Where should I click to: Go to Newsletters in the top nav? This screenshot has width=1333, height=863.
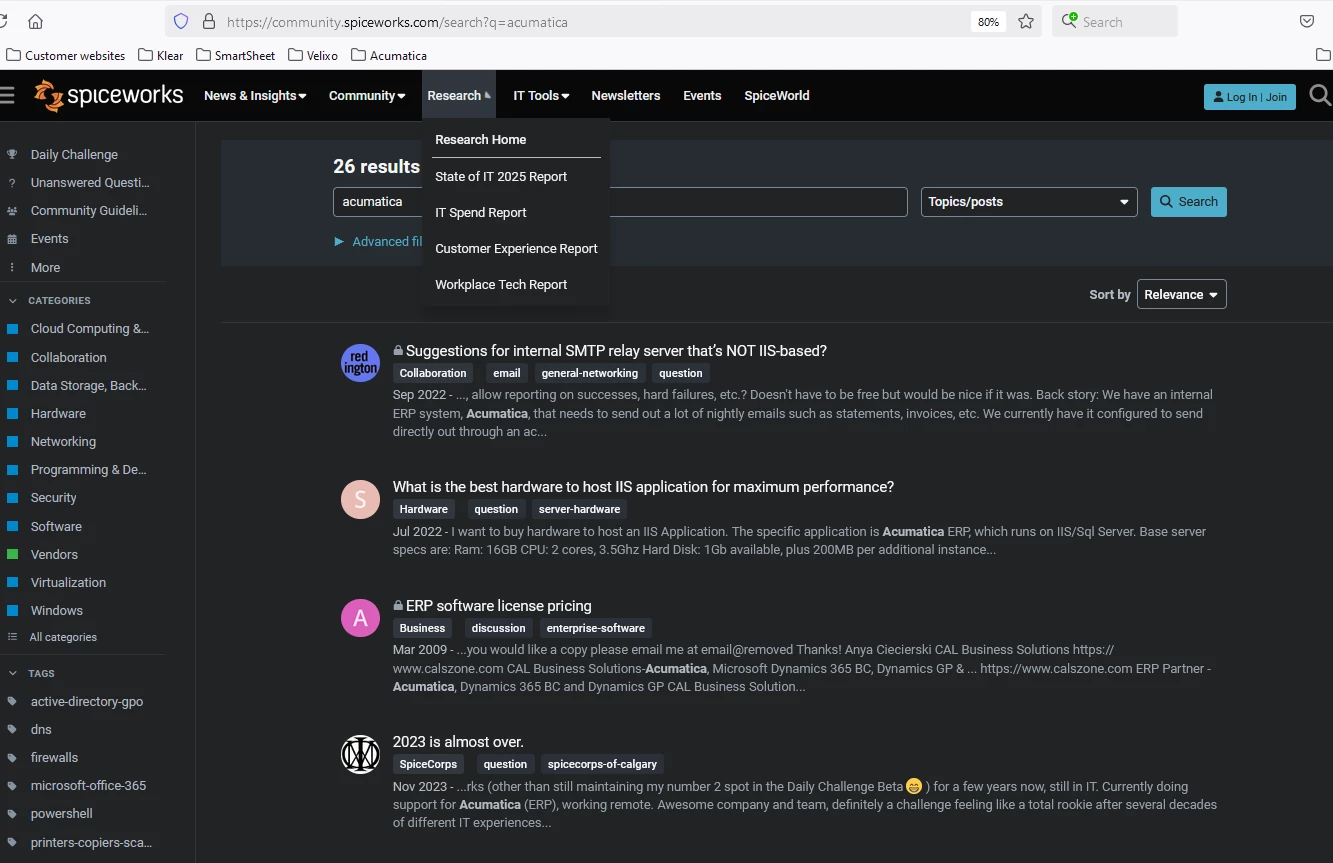(x=626, y=95)
